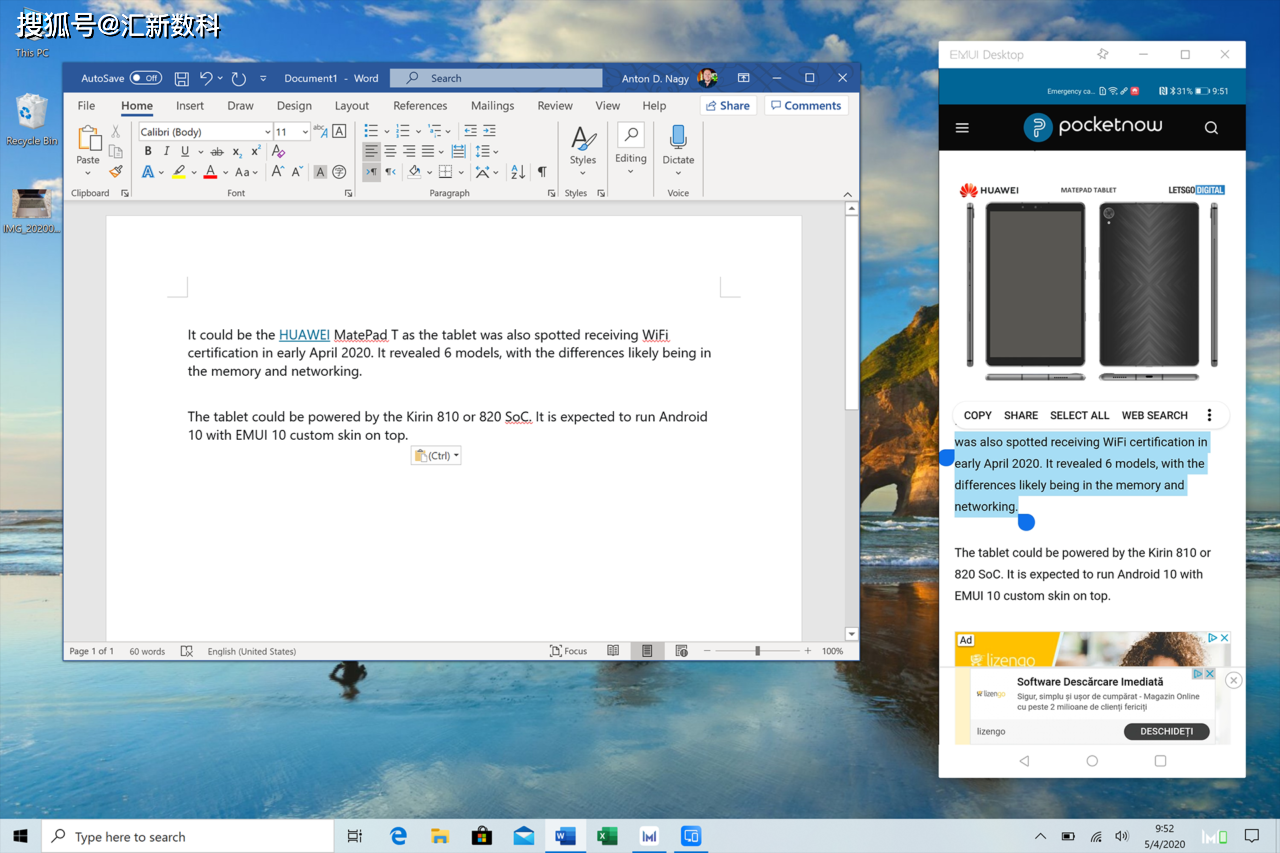
Task: Tap COPY in the phone selection menu
Action: coord(978,415)
